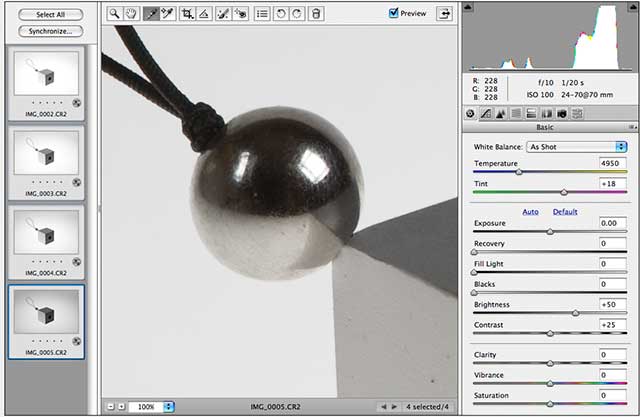Mark image for deletion with trash icon
640x417 pixels.
pyautogui.click(x=316, y=14)
